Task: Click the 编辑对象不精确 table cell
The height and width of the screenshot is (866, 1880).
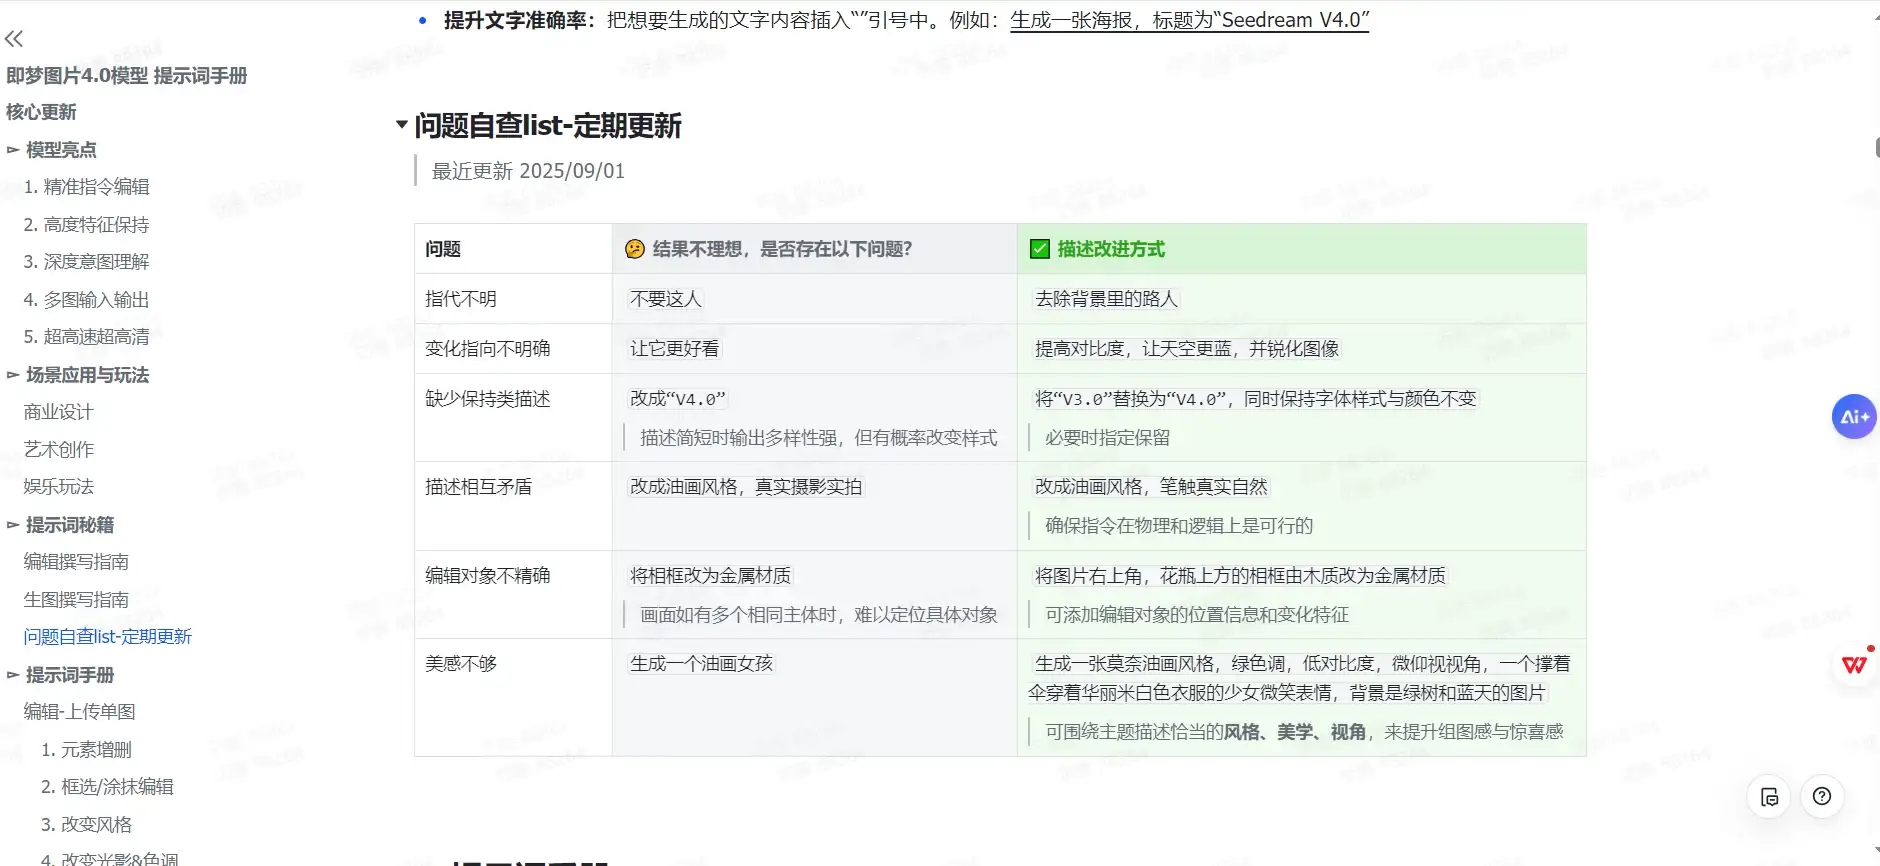Action: 513,595
